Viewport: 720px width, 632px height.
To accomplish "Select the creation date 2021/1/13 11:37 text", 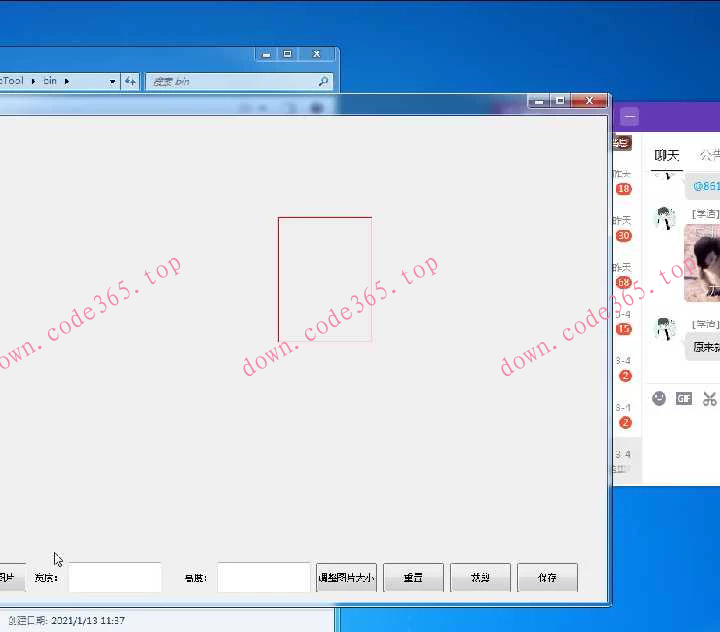I will click(x=88, y=621).
